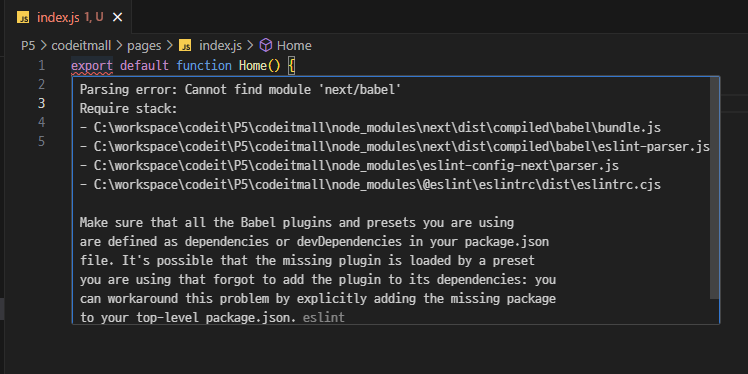The height and width of the screenshot is (374, 748).
Task: Click the red-underlined export keyword
Action: [92, 65]
